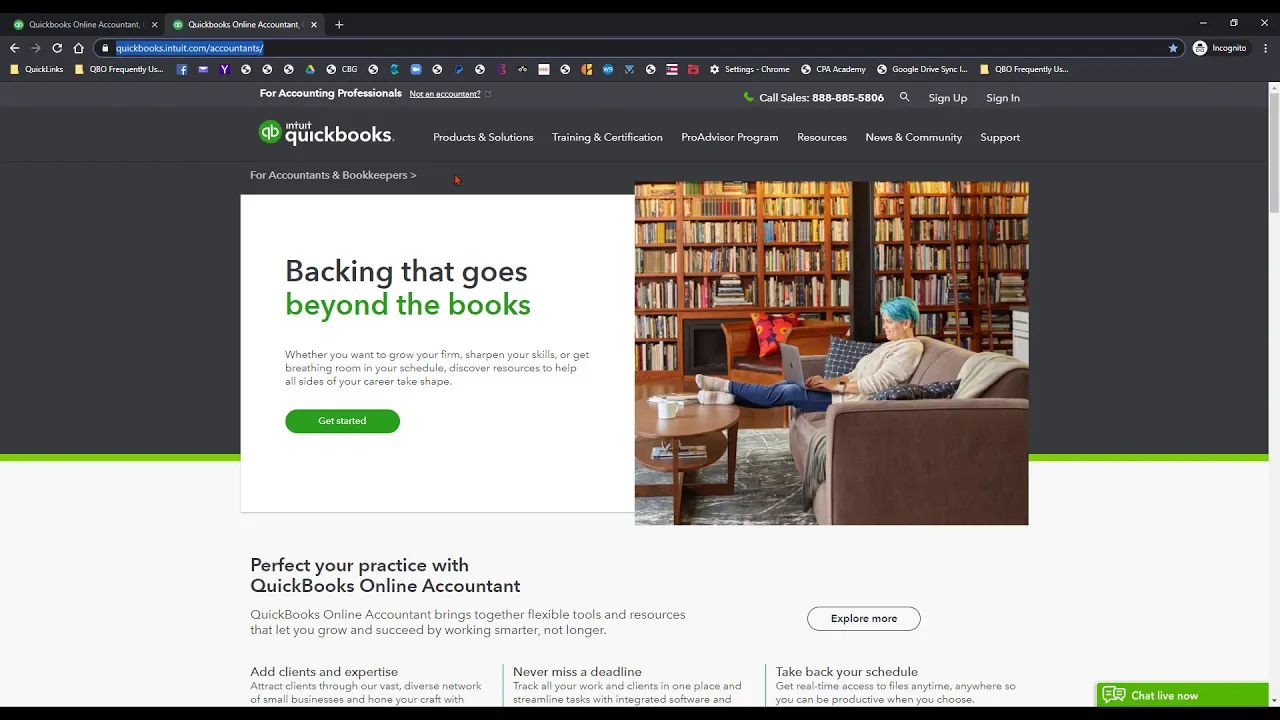
Task: Open the Incognito profile indicator
Action: pos(1220,48)
